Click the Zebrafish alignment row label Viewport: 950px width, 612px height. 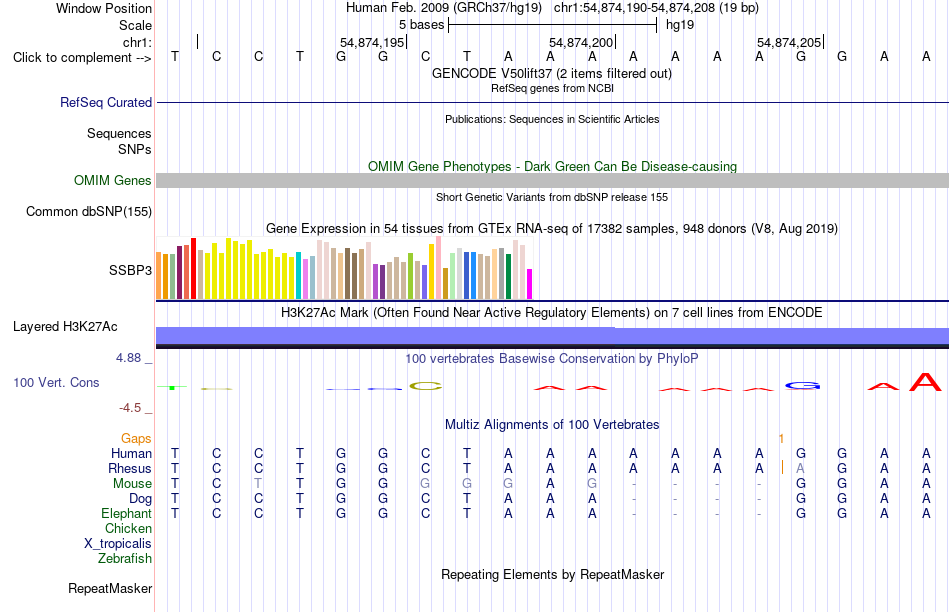click(125, 558)
